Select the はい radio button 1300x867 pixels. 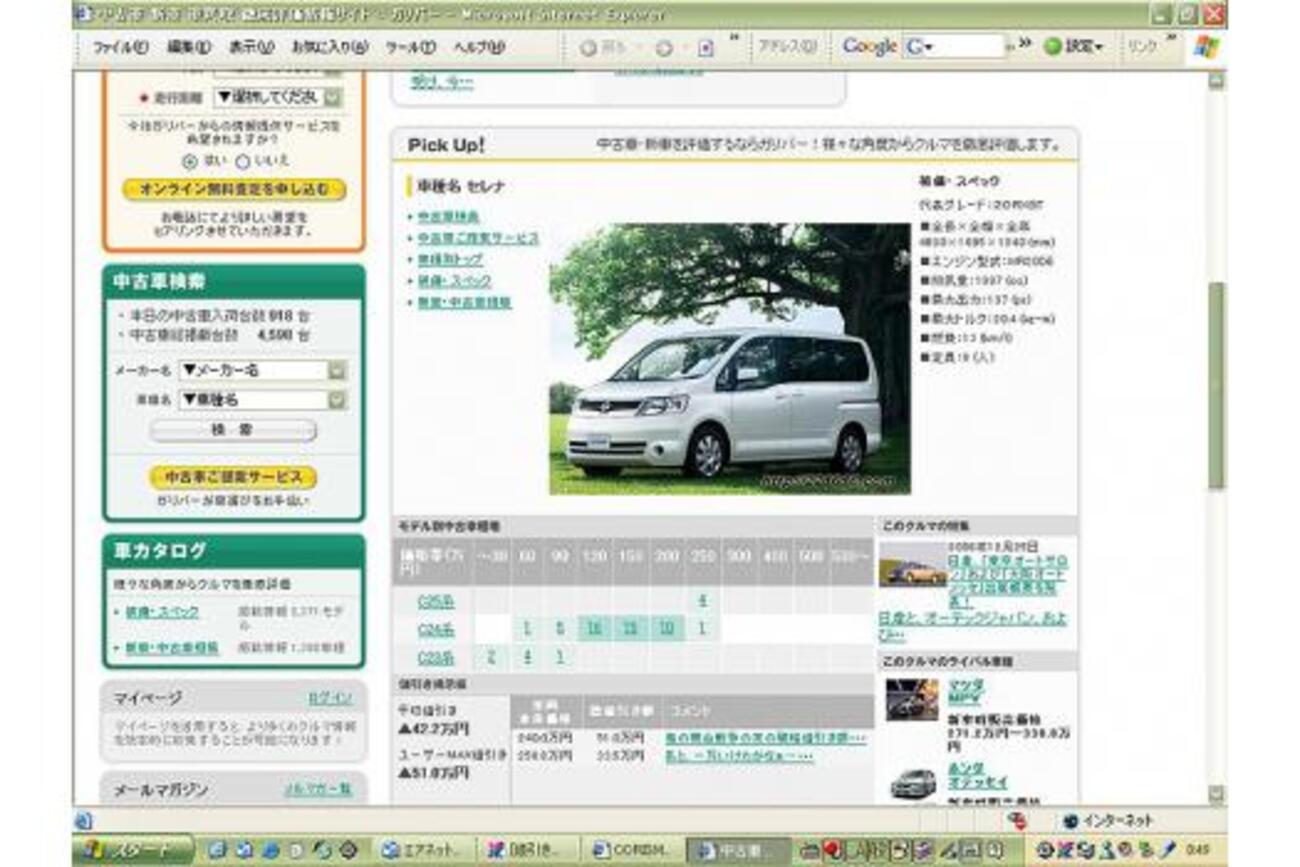pos(190,161)
